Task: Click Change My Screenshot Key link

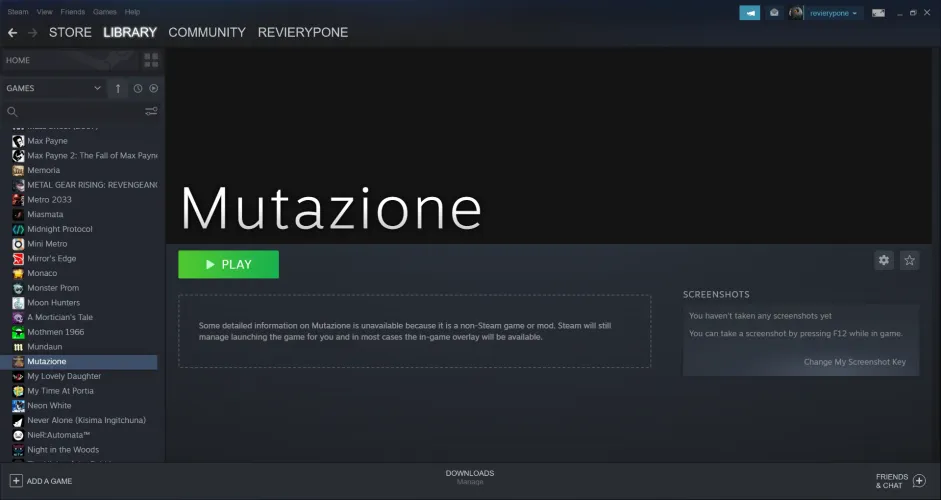Action: point(854,362)
